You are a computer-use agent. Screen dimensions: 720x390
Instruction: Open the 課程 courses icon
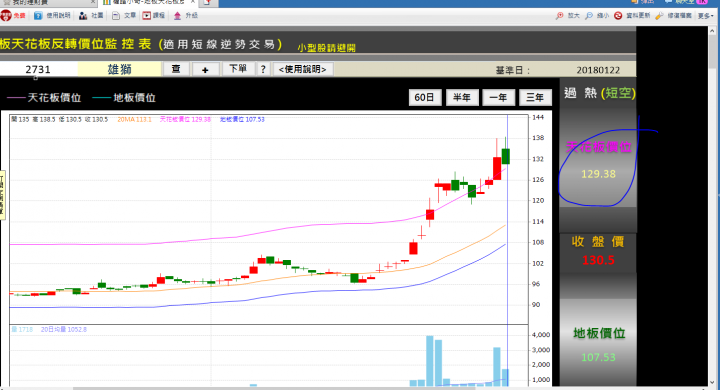point(146,16)
